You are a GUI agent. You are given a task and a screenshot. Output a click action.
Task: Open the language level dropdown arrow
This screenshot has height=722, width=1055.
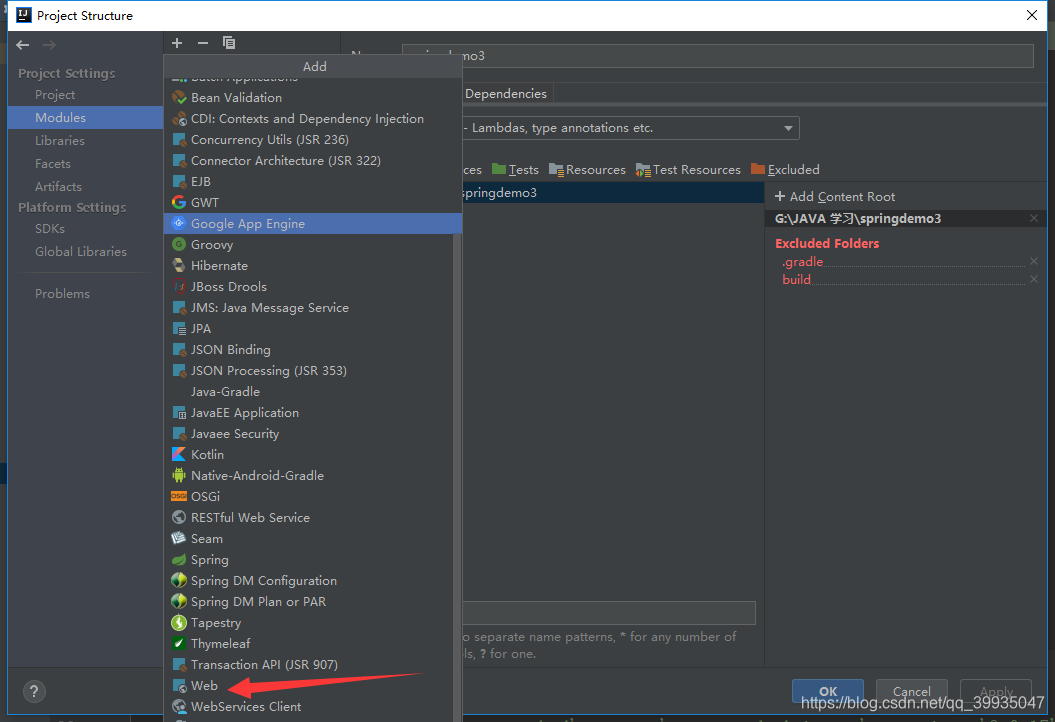point(788,128)
